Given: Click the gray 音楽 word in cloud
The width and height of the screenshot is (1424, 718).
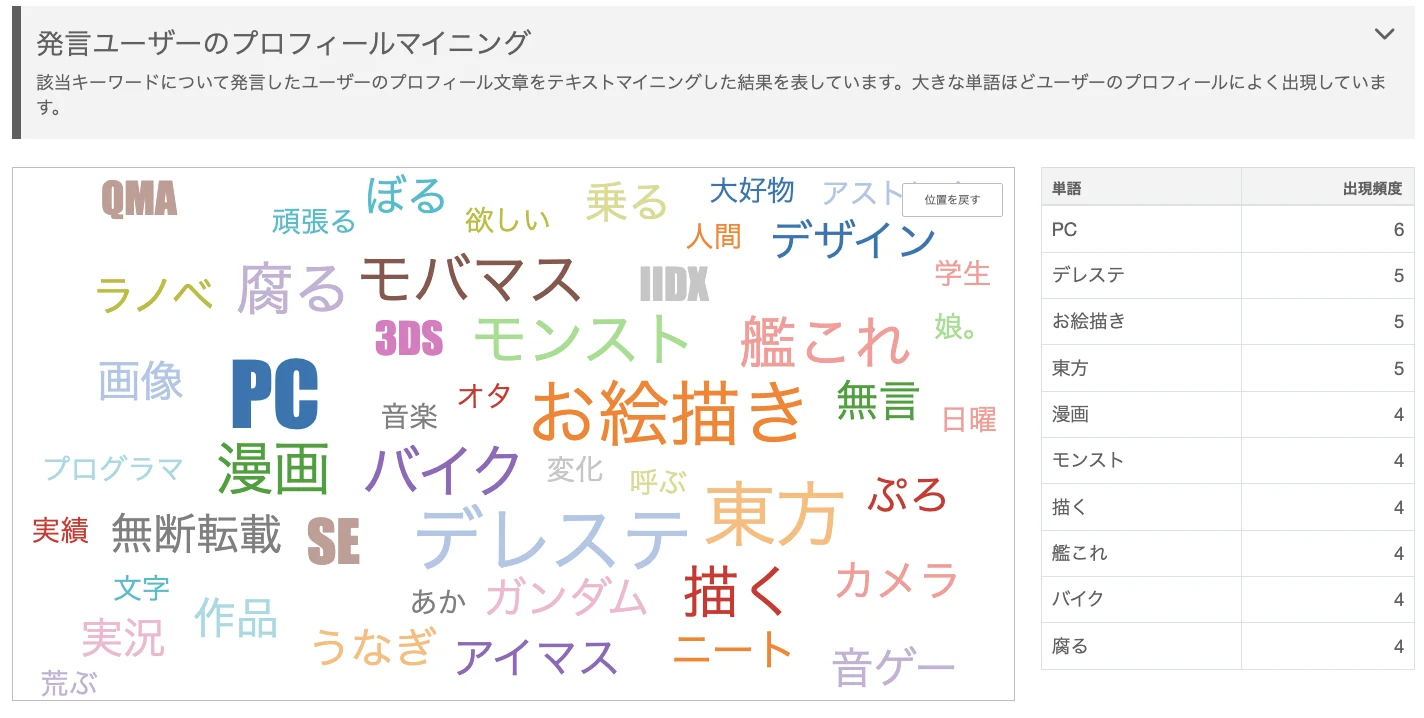Looking at the screenshot, I should [410, 416].
